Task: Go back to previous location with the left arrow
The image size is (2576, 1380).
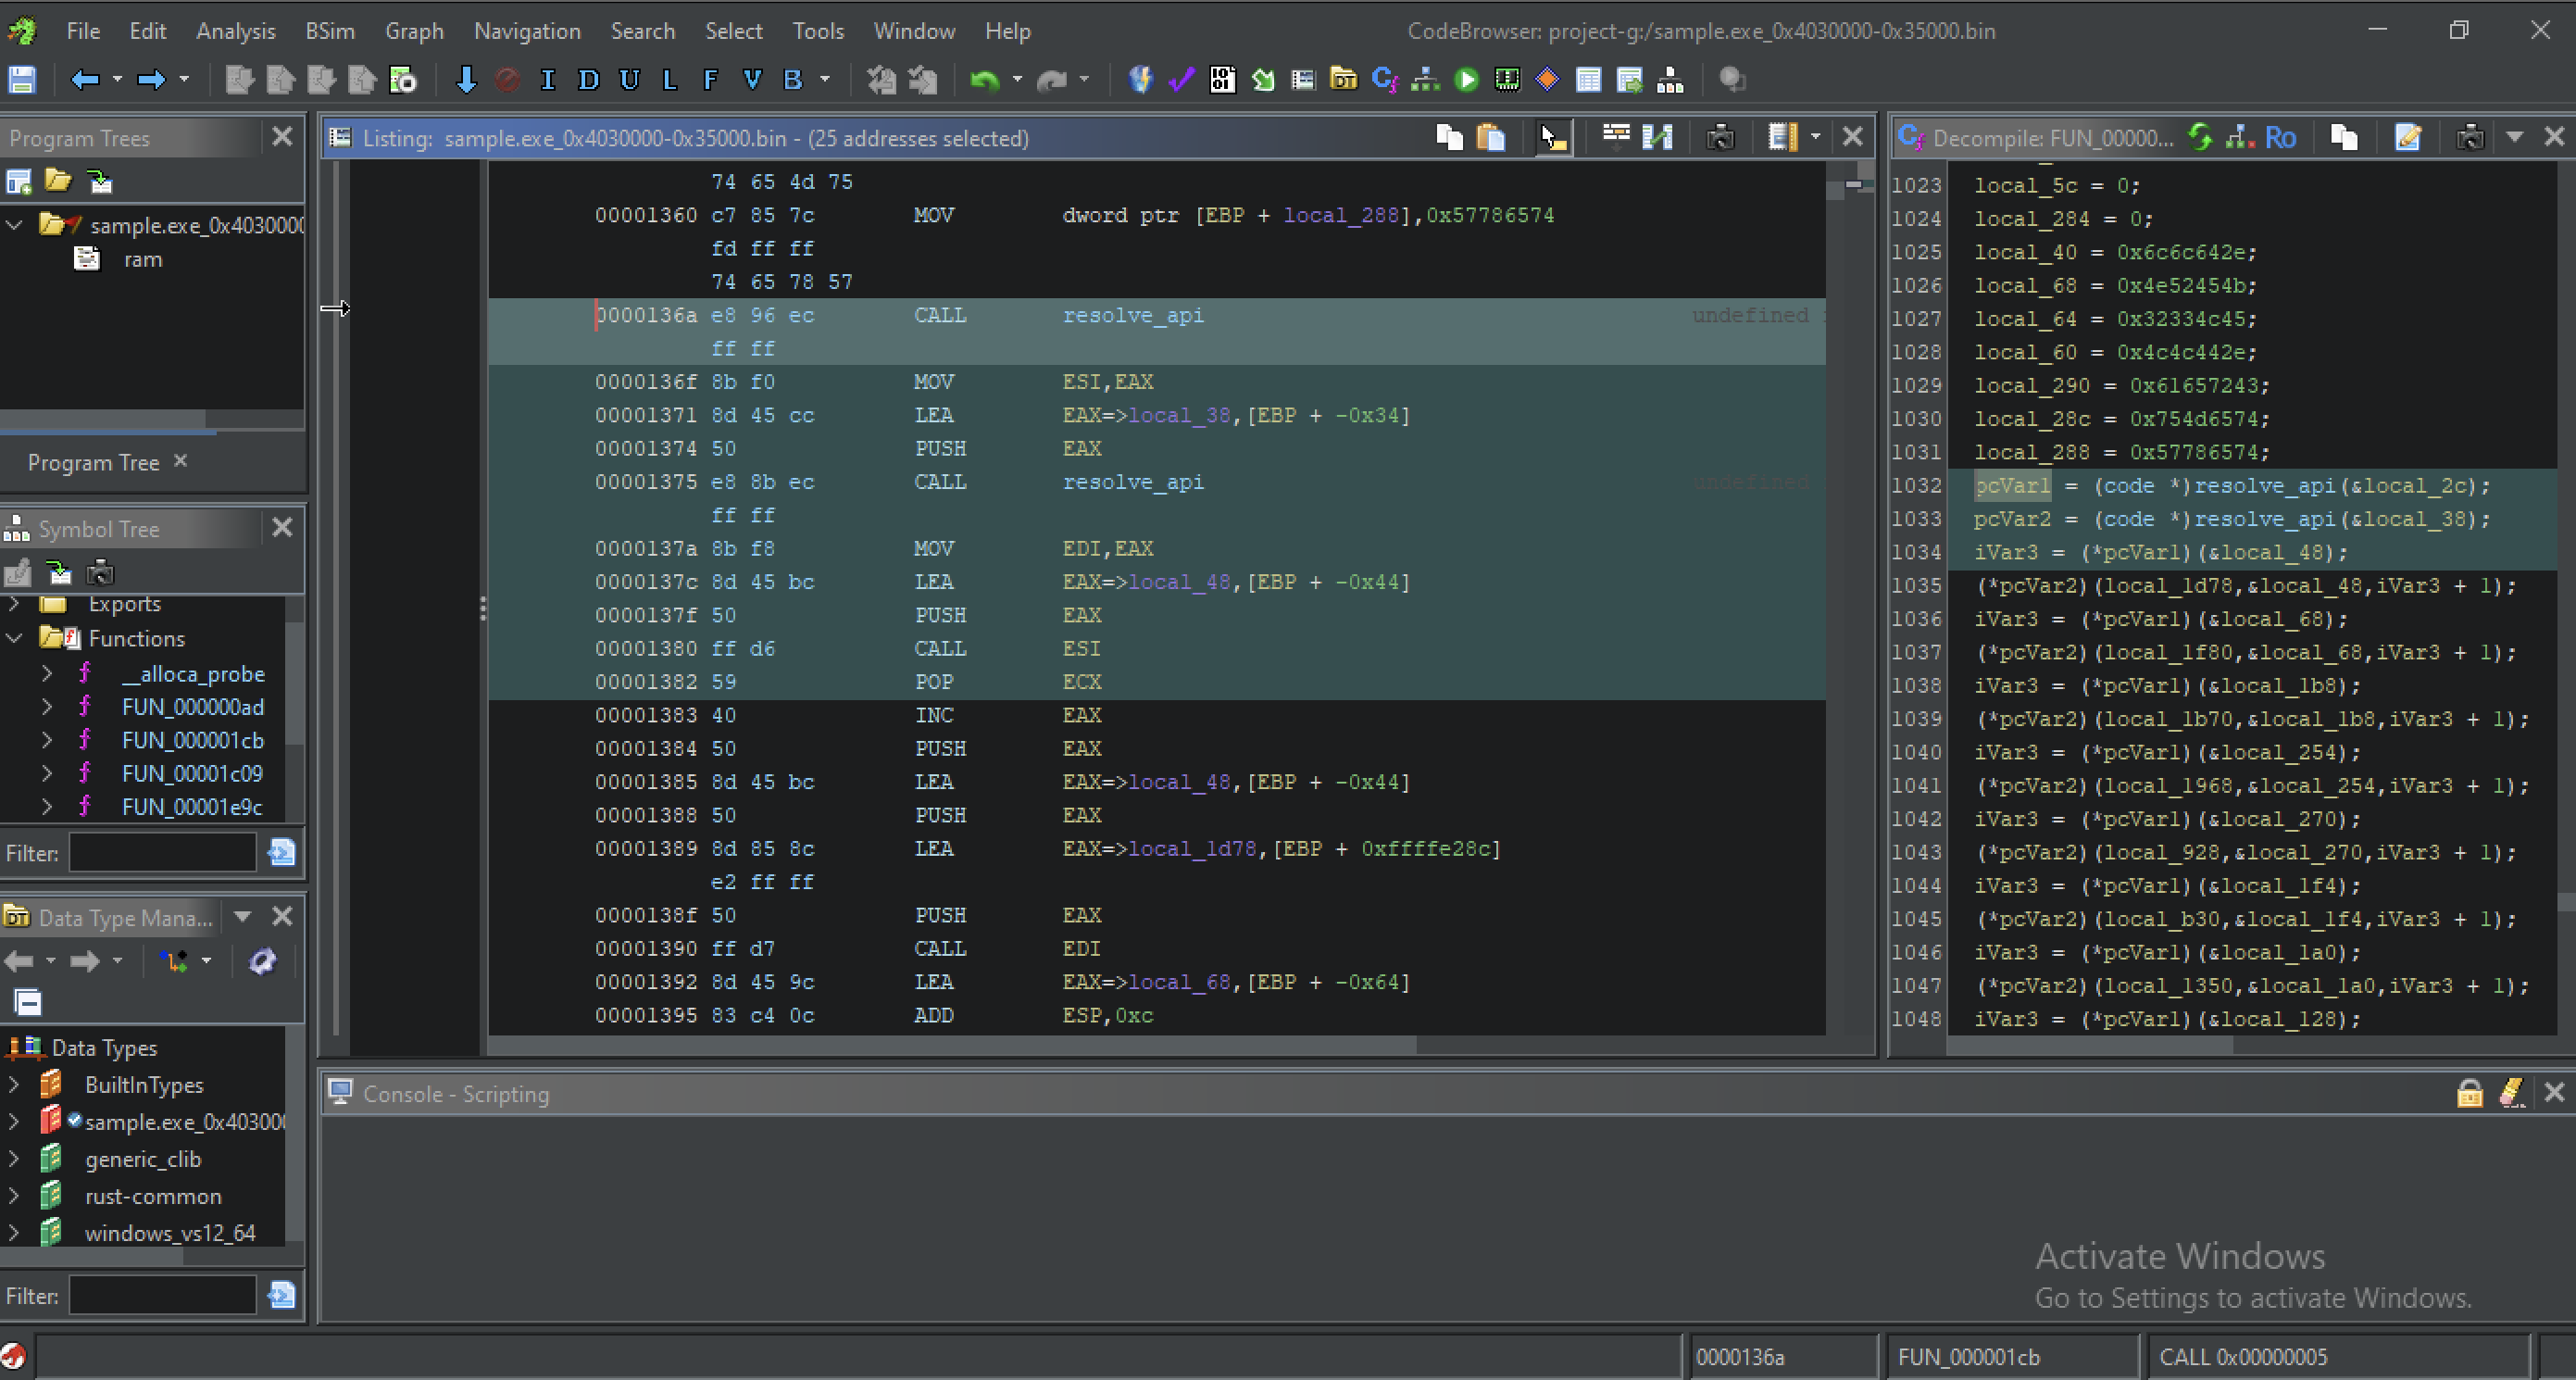Action: coord(85,80)
